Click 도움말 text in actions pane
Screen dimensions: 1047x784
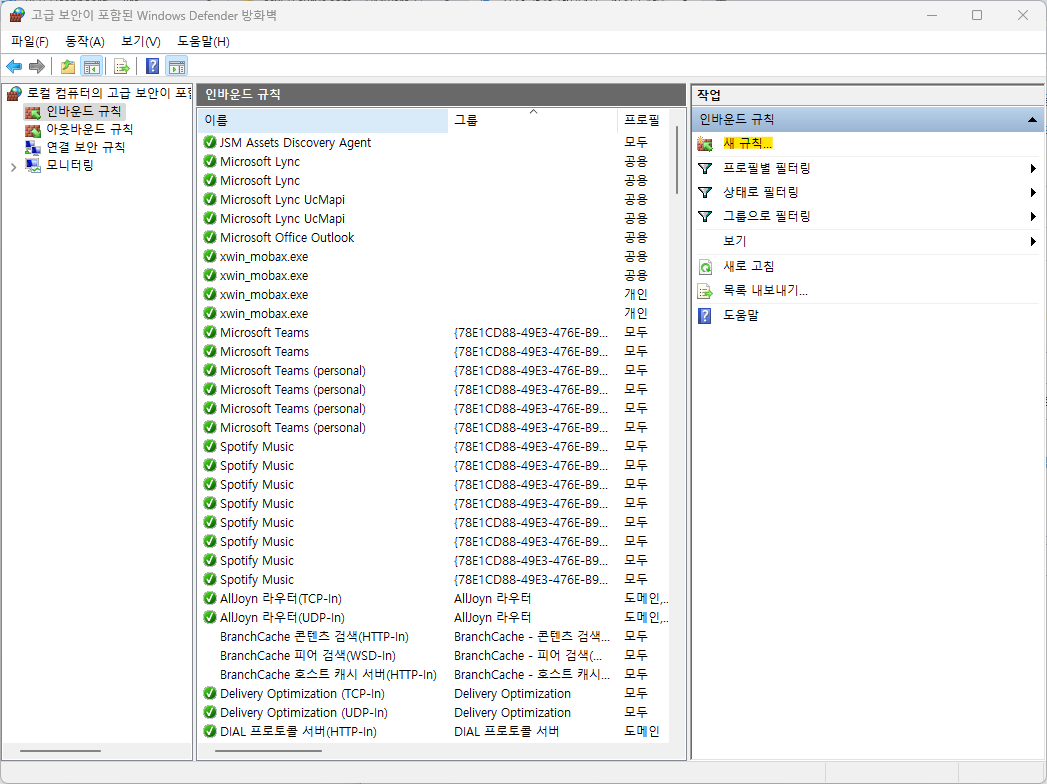tap(741, 315)
